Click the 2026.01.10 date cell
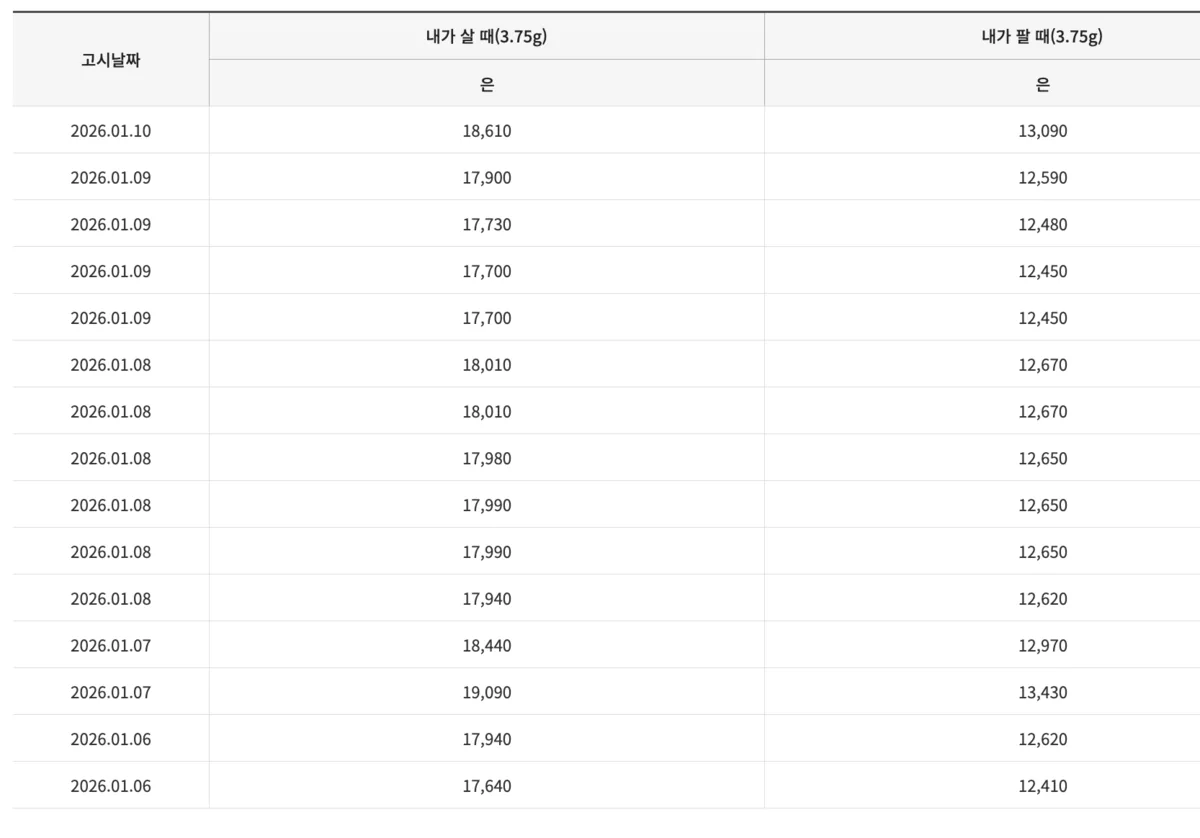Viewport: 1200px width, 838px height. coord(111,131)
